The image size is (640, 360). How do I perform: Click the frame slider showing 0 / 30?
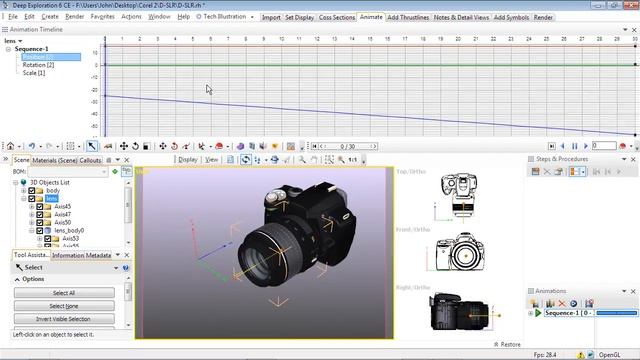pyautogui.click(x=348, y=146)
